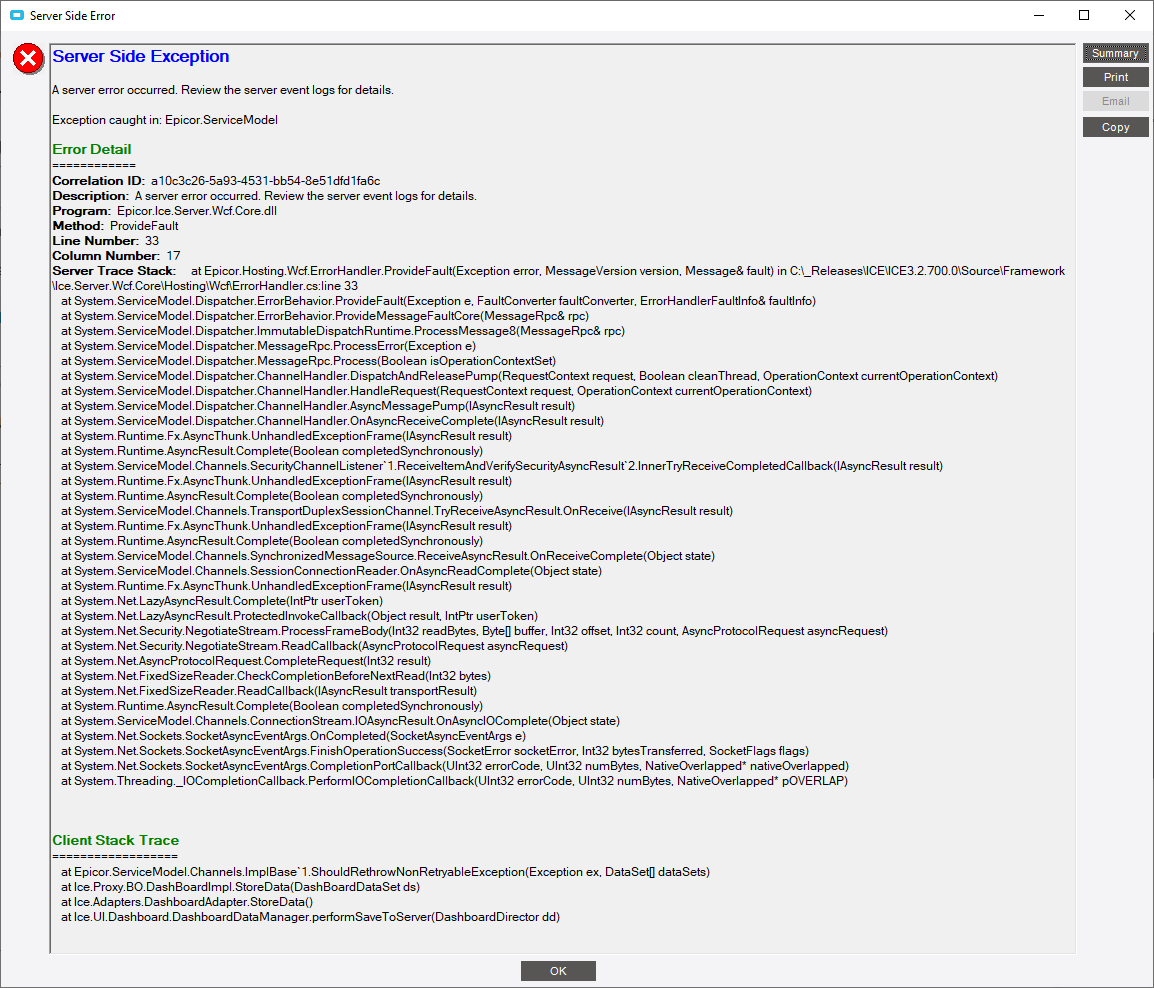Click the red error X icon
This screenshot has height=988, width=1154.
pyautogui.click(x=29, y=58)
